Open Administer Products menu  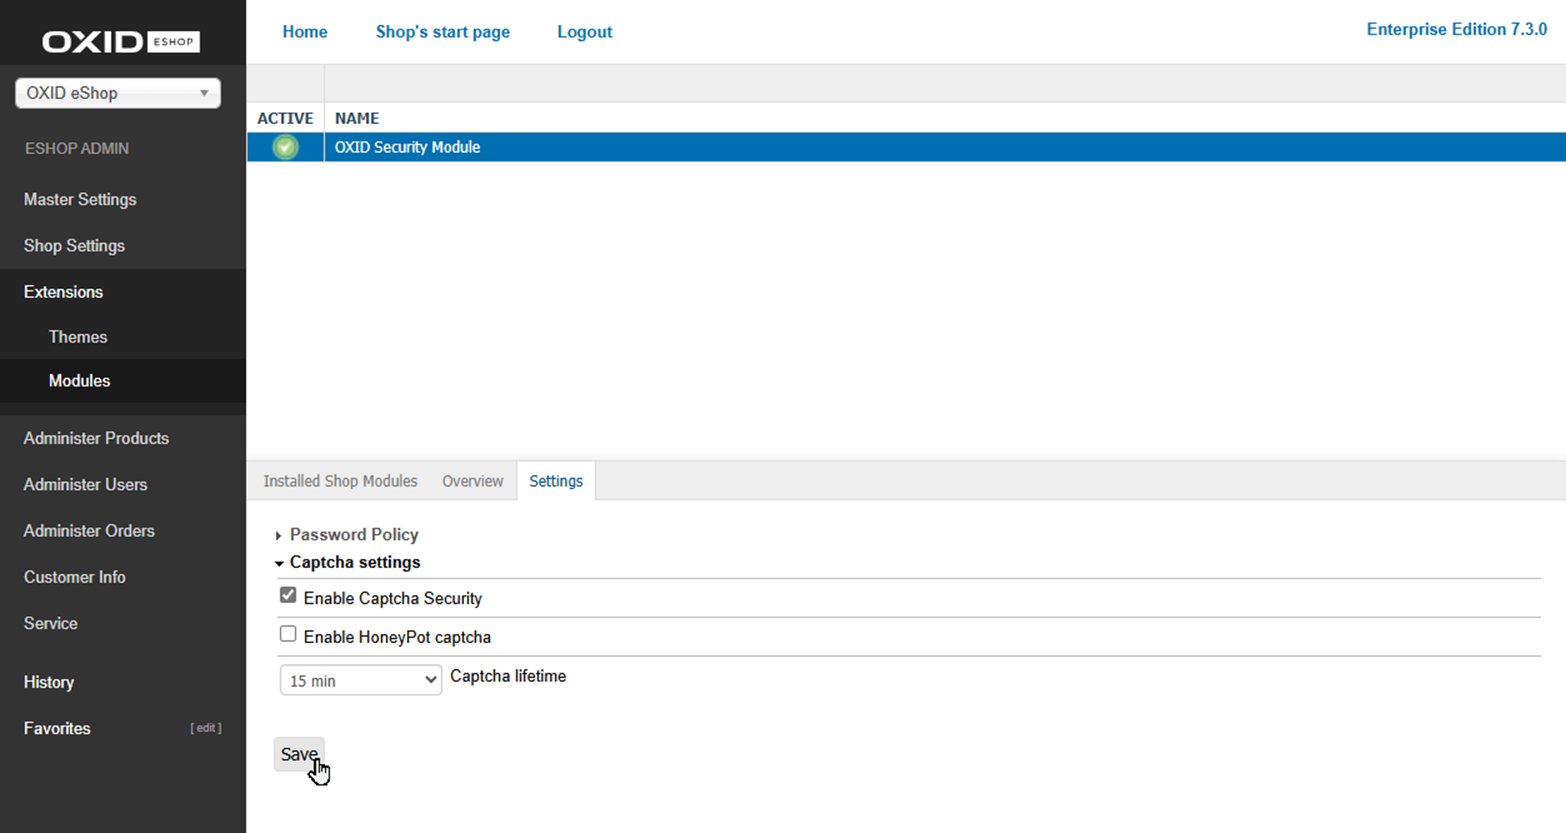(96, 438)
